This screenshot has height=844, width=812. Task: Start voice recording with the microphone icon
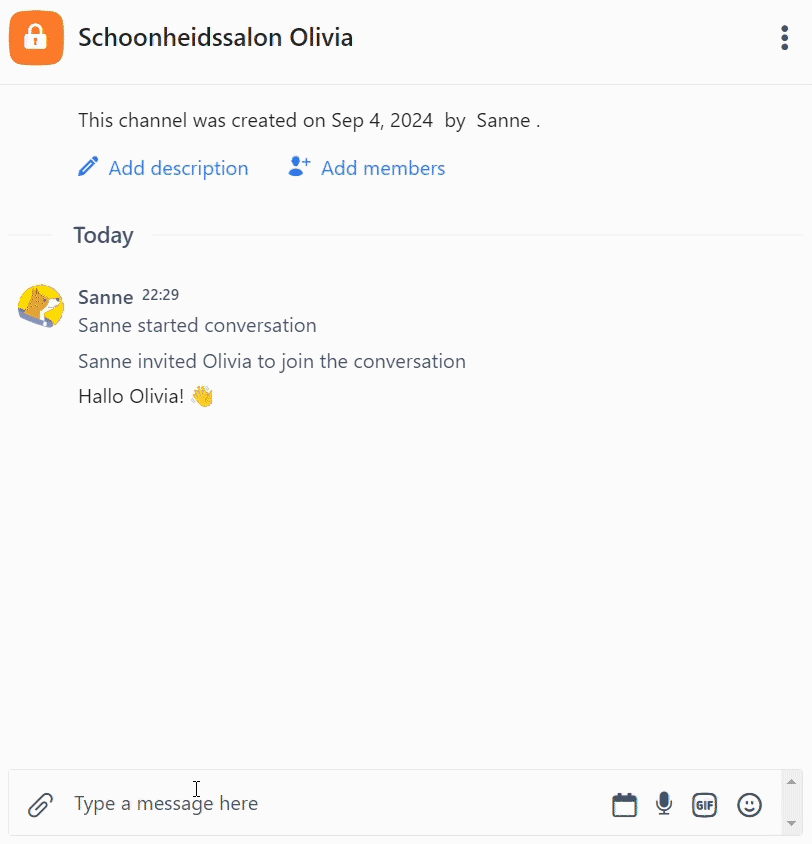click(x=664, y=804)
